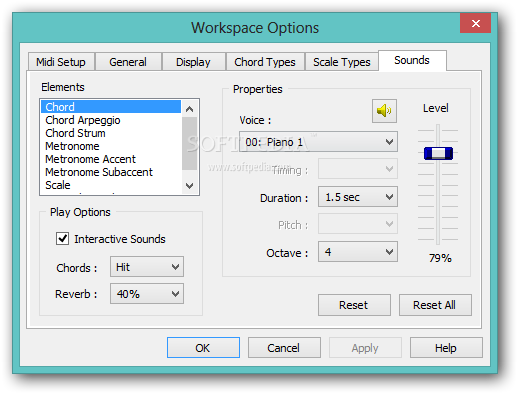Screen dimensions: 518x394
Task: Click the Level slider handle
Action: pos(438,153)
